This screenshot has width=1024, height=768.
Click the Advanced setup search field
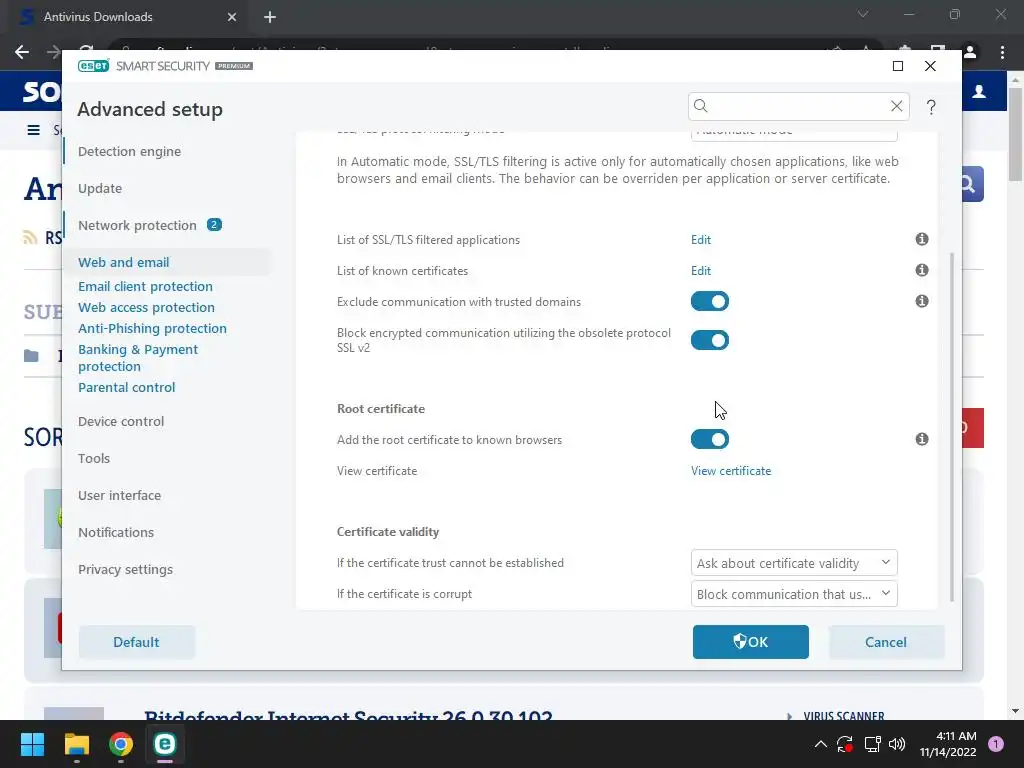click(798, 106)
